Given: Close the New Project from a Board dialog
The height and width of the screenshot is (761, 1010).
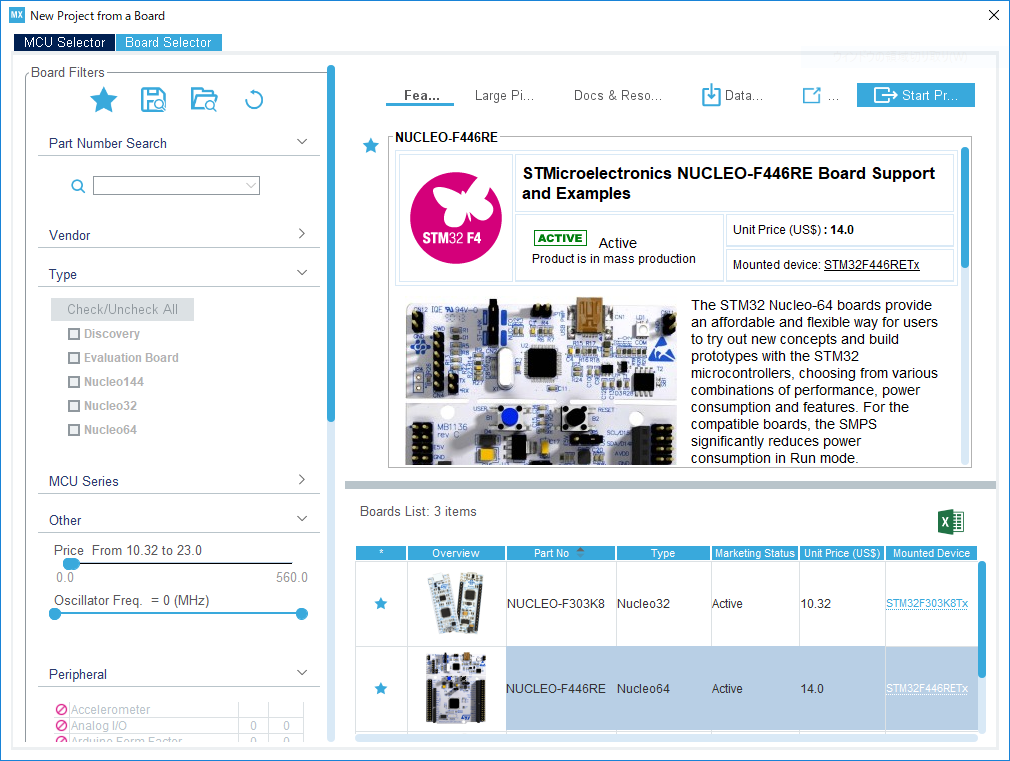Looking at the screenshot, I should 994,15.
